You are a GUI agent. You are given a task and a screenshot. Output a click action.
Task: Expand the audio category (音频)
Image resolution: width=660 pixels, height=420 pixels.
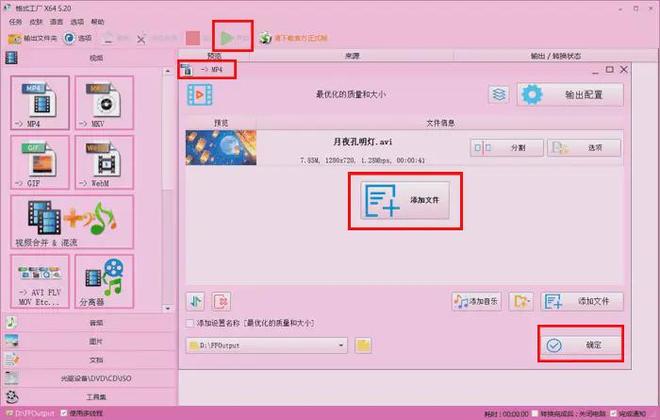[89, 323]
